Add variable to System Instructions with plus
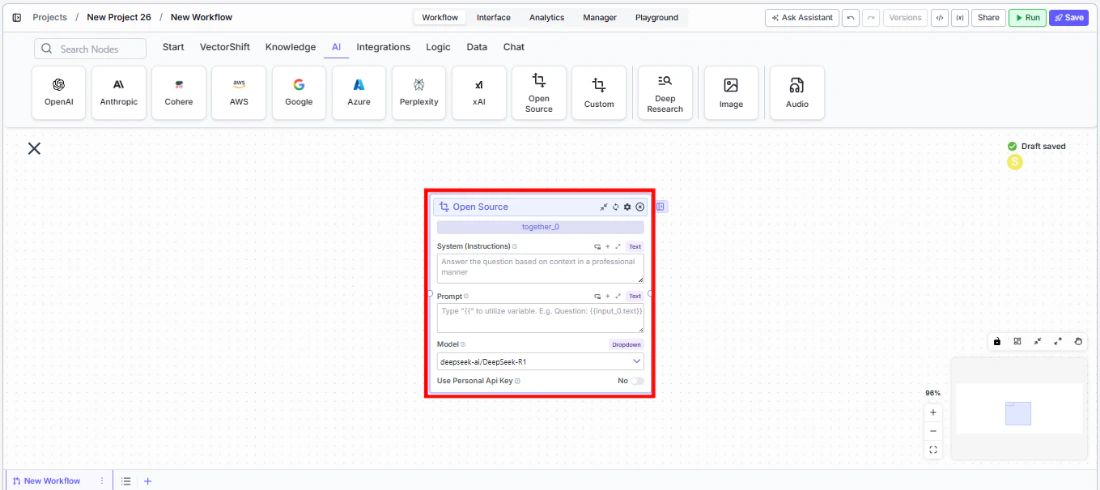 point(608,246)
